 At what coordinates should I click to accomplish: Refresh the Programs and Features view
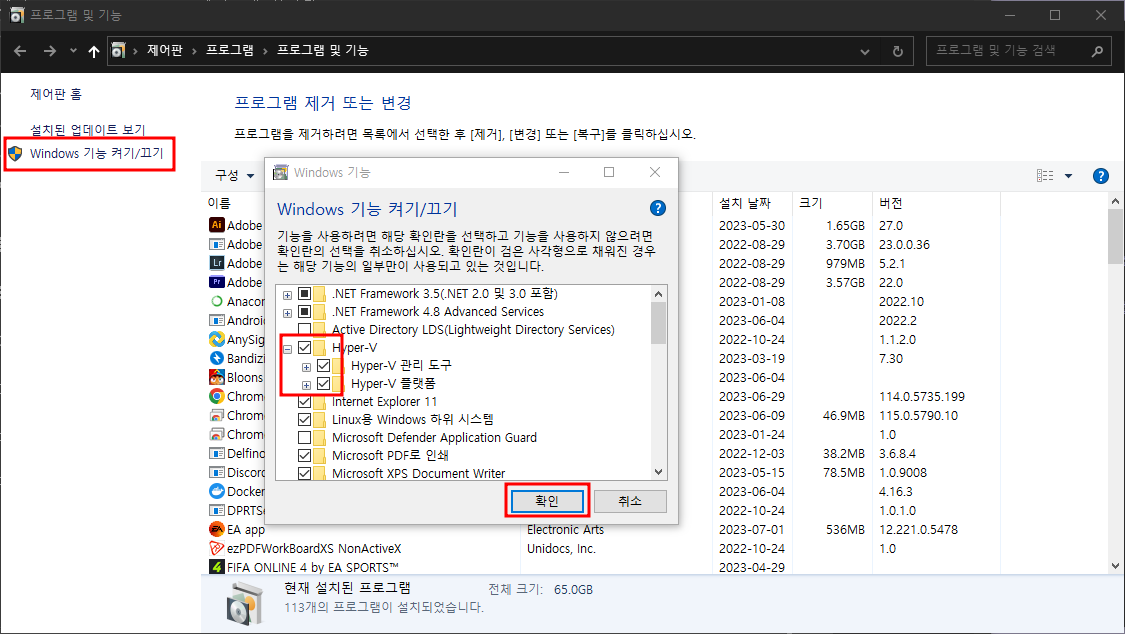pos(898,51)
